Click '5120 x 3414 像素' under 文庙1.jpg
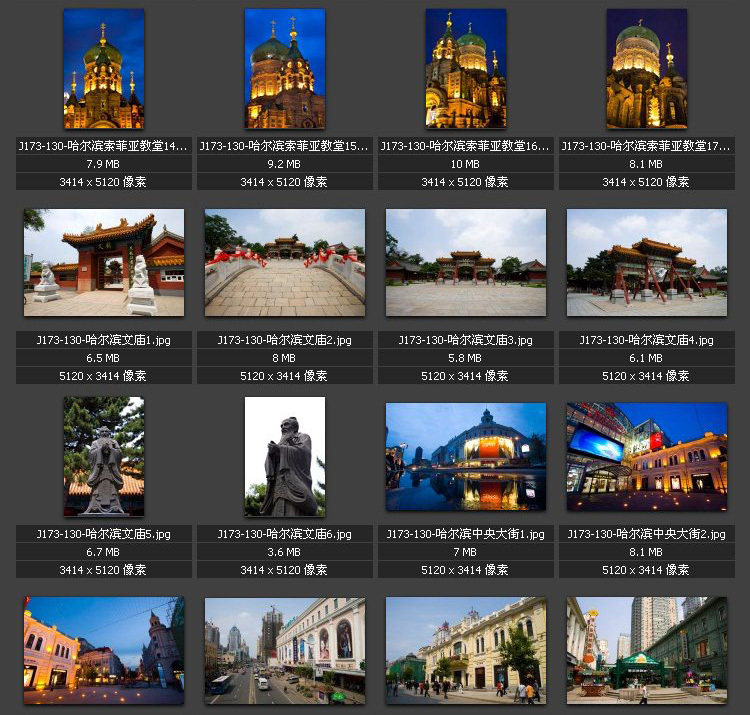The width and height of the screenshot is (750, 715). point(103,376)
